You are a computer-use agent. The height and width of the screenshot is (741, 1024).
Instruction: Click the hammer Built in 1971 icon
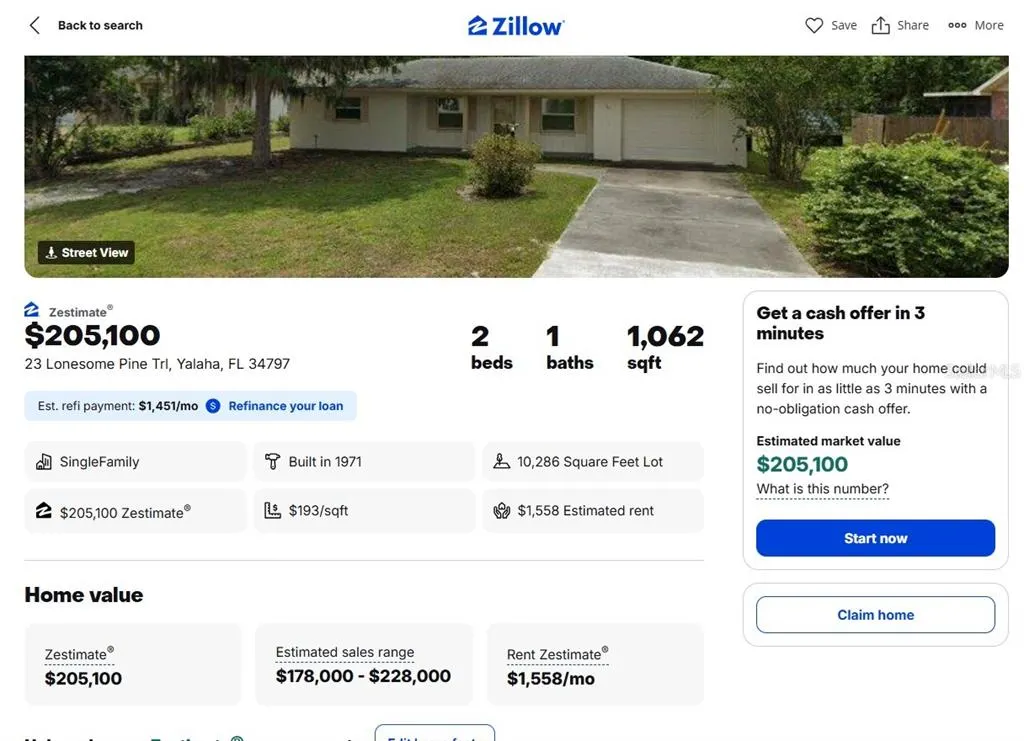click(x=272, y=462)
